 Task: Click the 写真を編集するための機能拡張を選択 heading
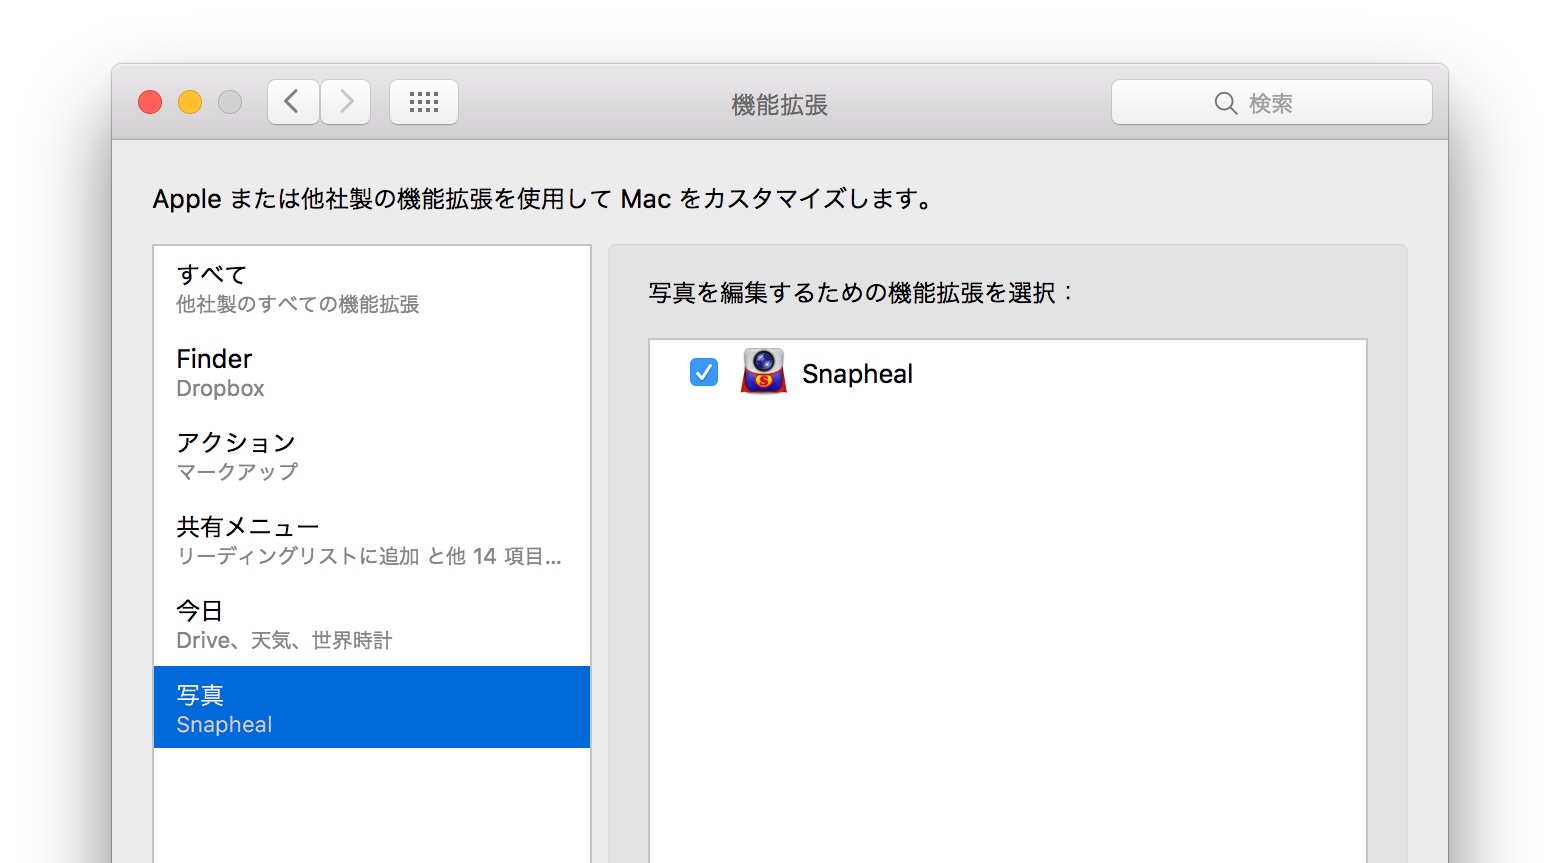tap(861, 292)
